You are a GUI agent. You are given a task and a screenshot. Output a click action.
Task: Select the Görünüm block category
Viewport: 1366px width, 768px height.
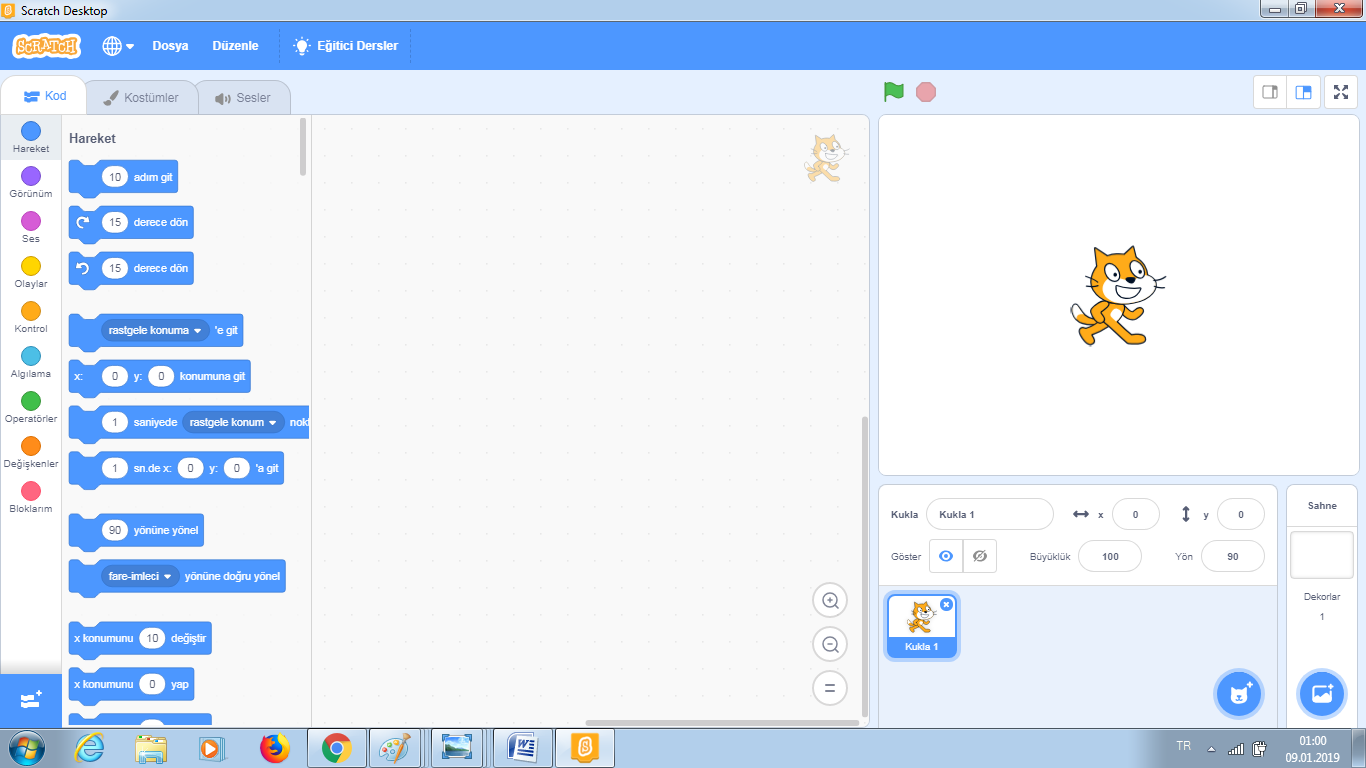coord(31,182)
